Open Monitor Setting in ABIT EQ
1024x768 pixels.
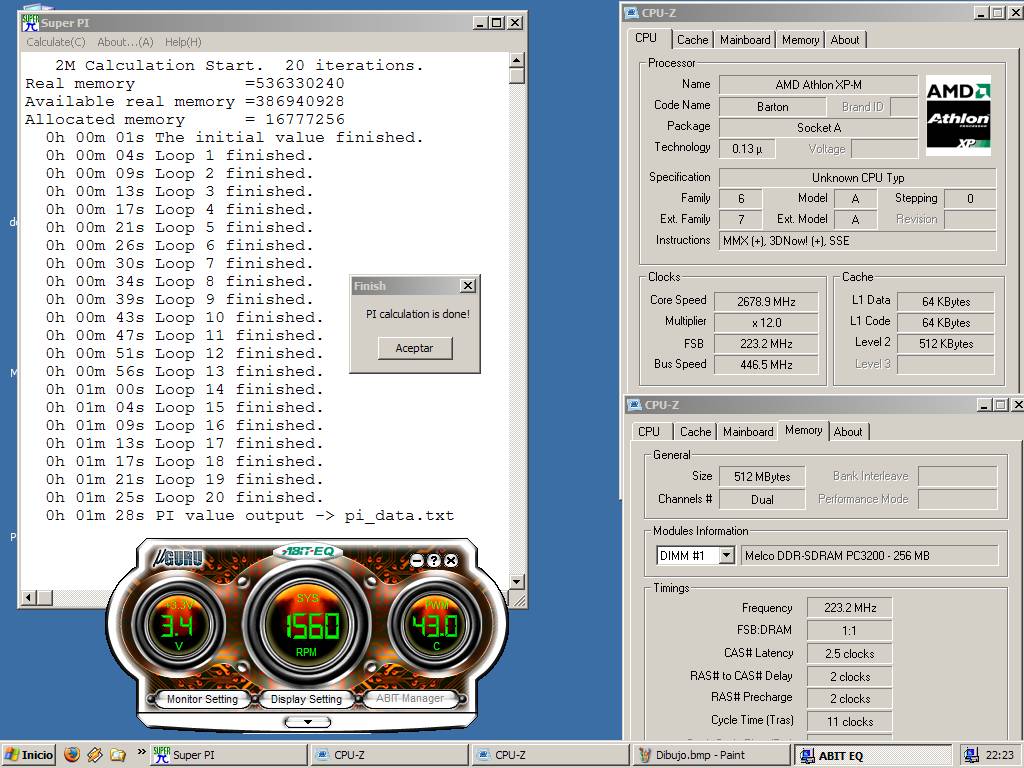[x=202, y=699]
